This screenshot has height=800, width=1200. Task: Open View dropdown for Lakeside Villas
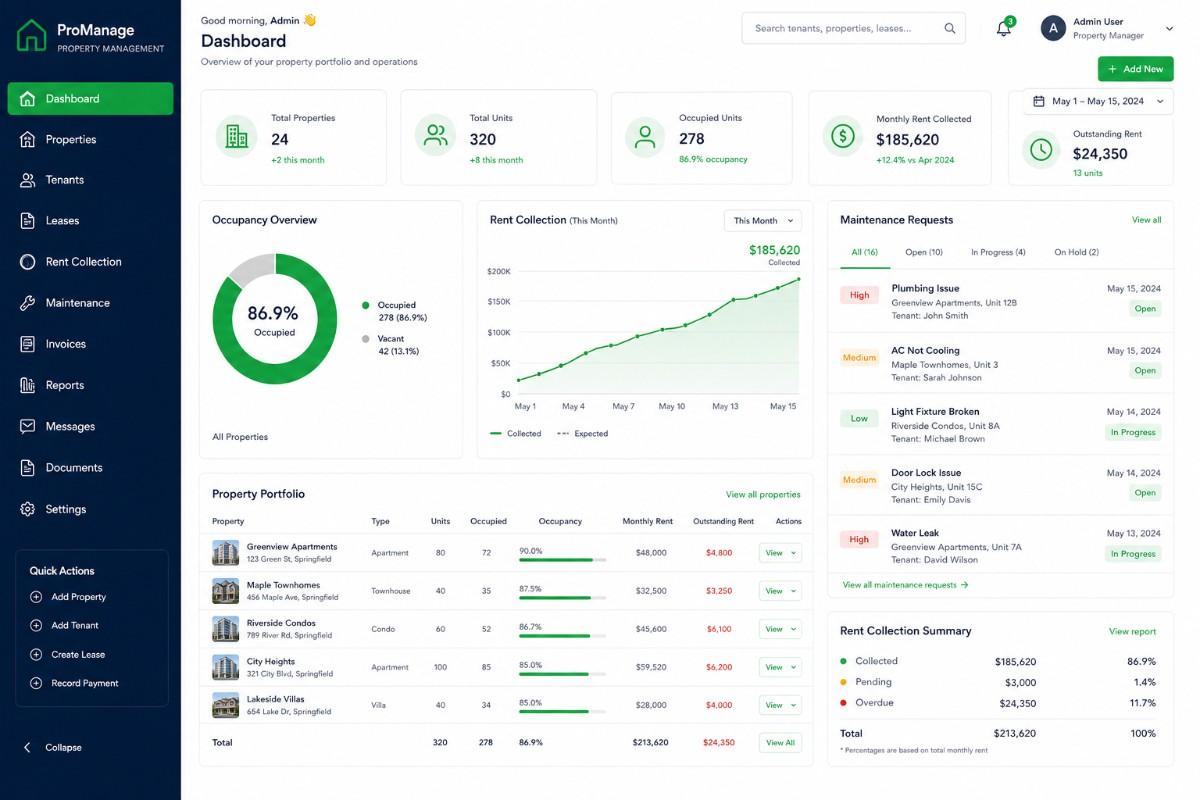coord(780,705)
